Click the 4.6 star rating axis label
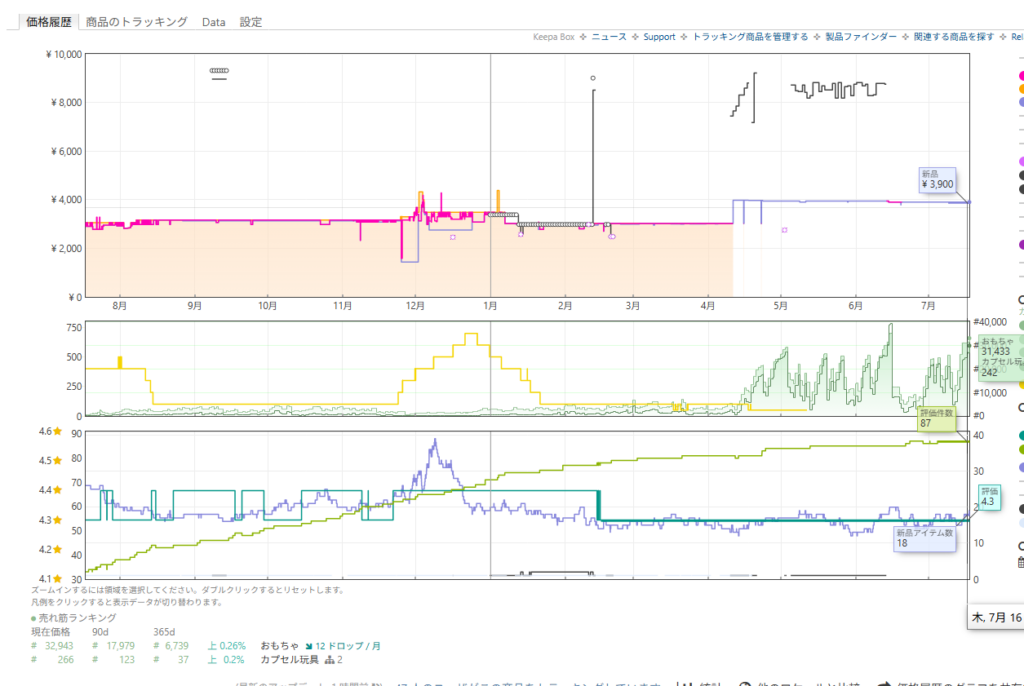The width and height of the screenshot is (1024, 686). click(50, 431)
